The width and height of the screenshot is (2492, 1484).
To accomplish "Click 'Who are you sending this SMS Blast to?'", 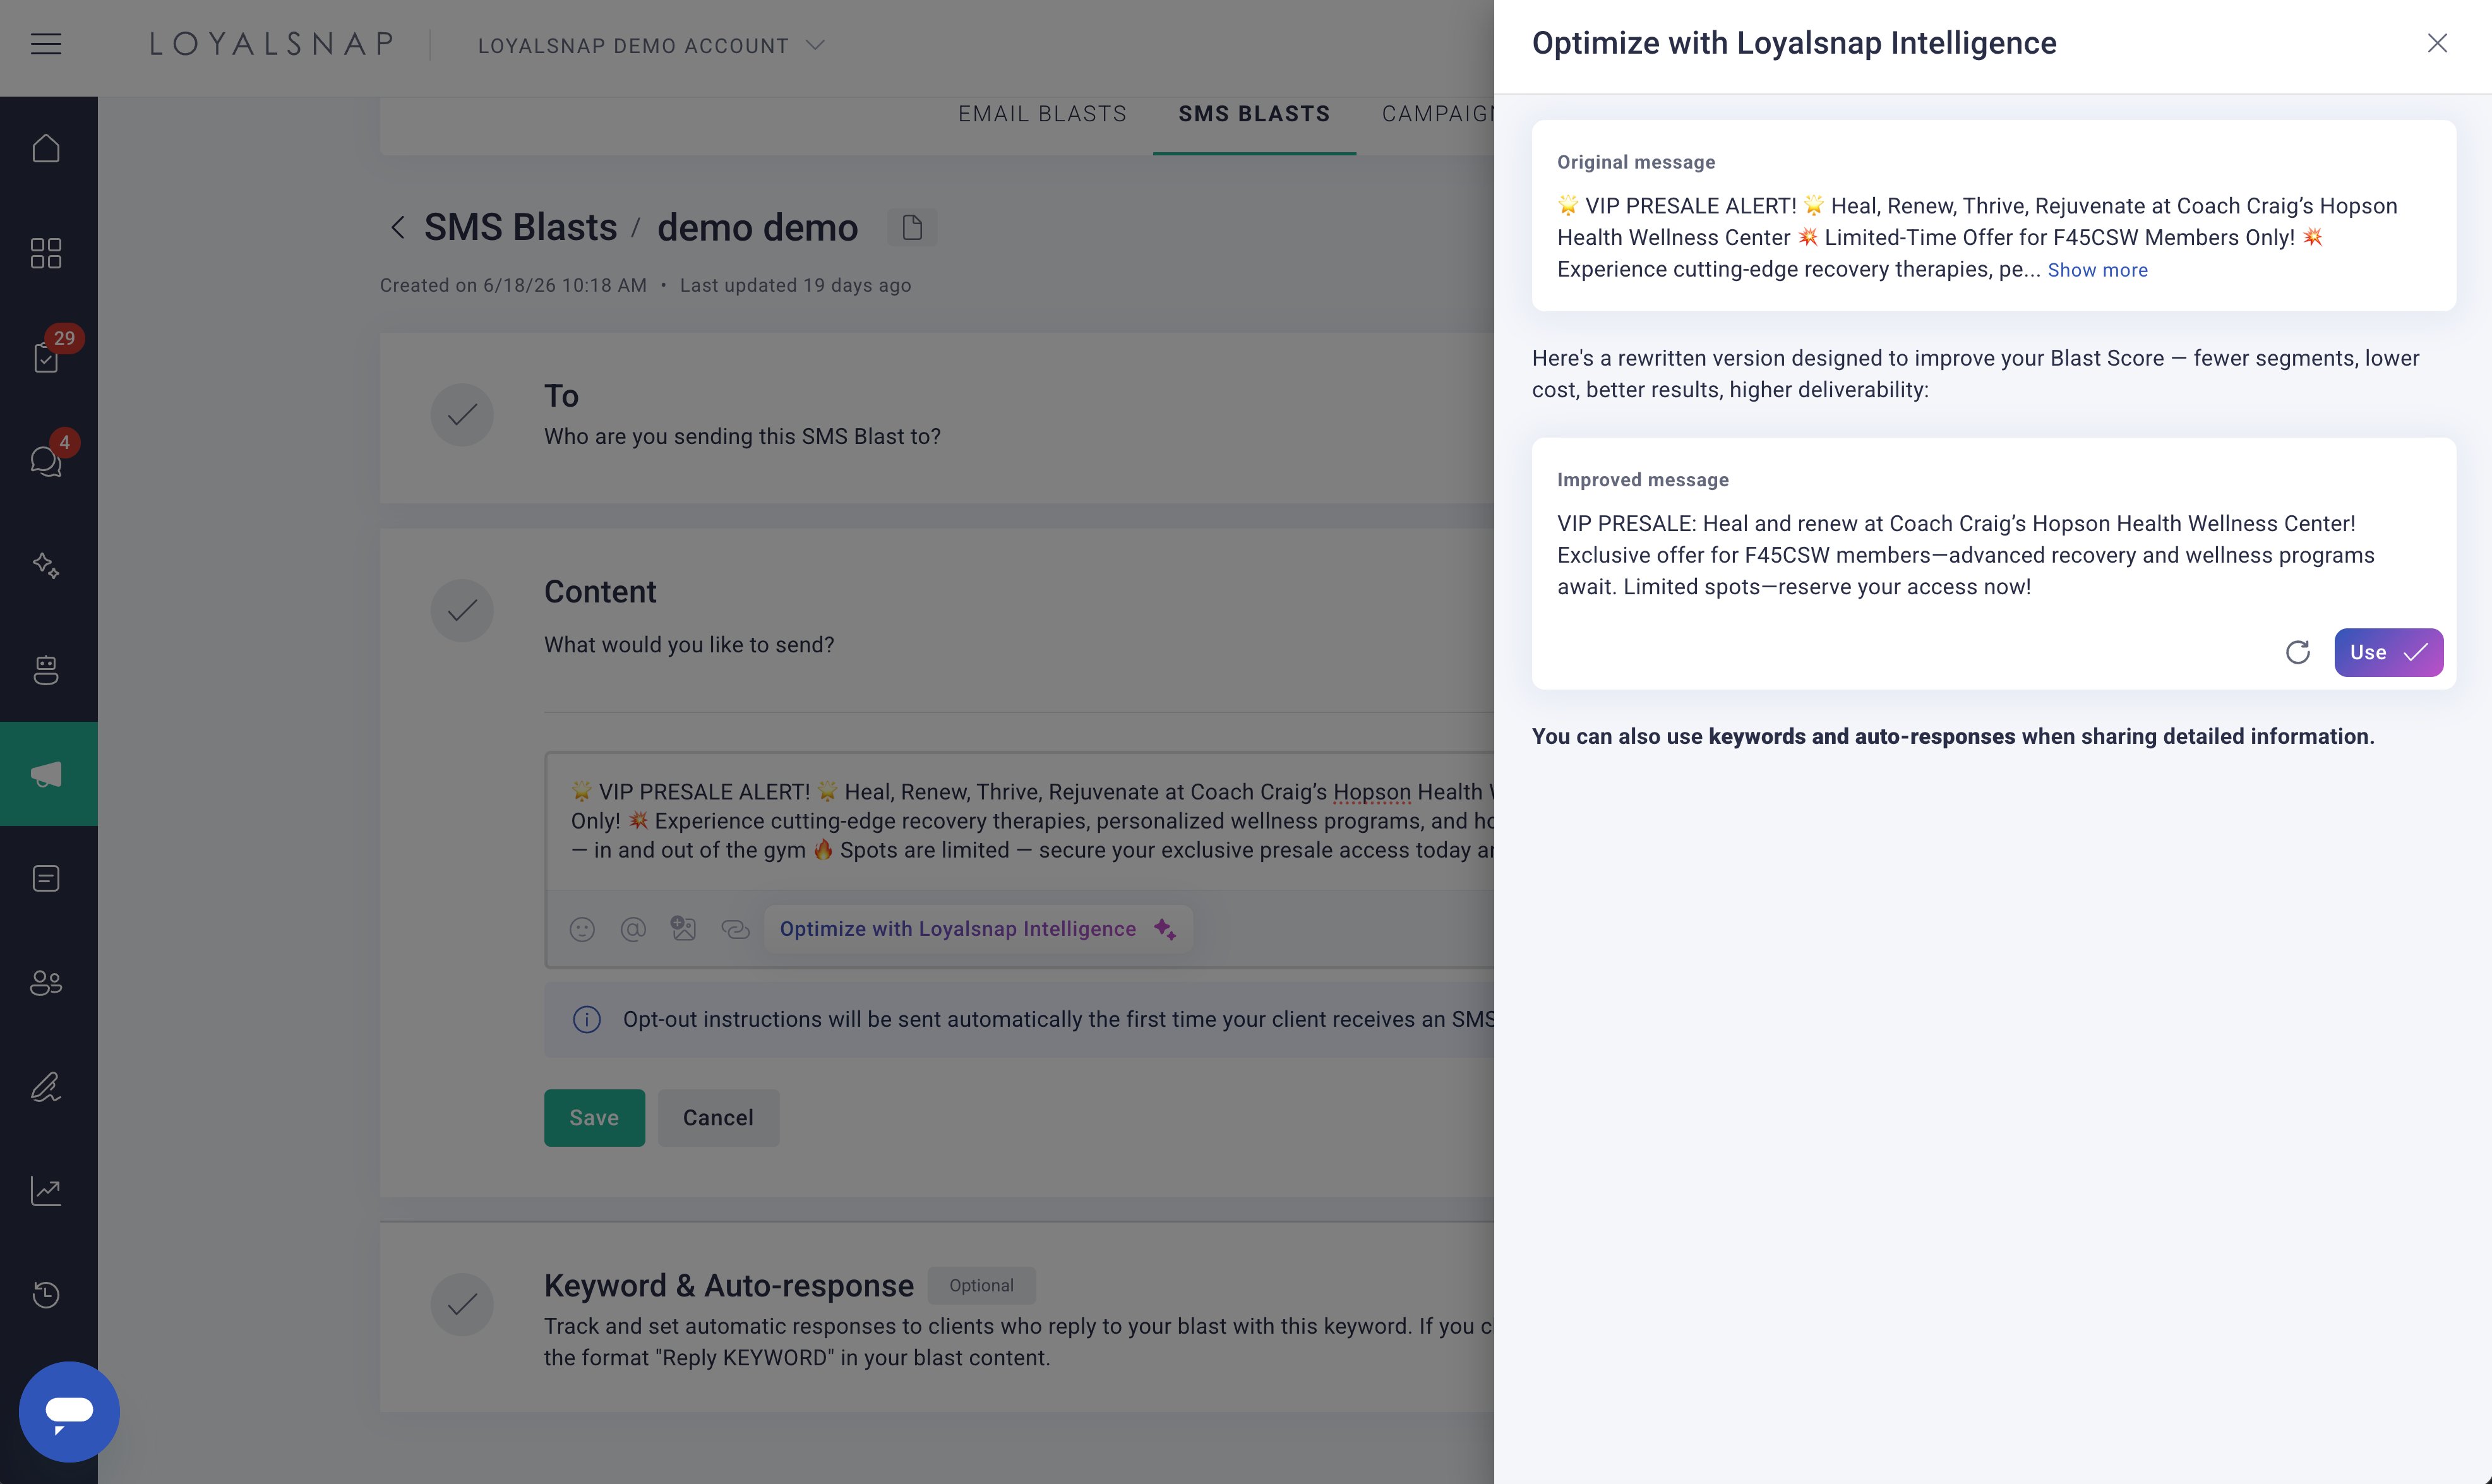I will coord(742,436).
